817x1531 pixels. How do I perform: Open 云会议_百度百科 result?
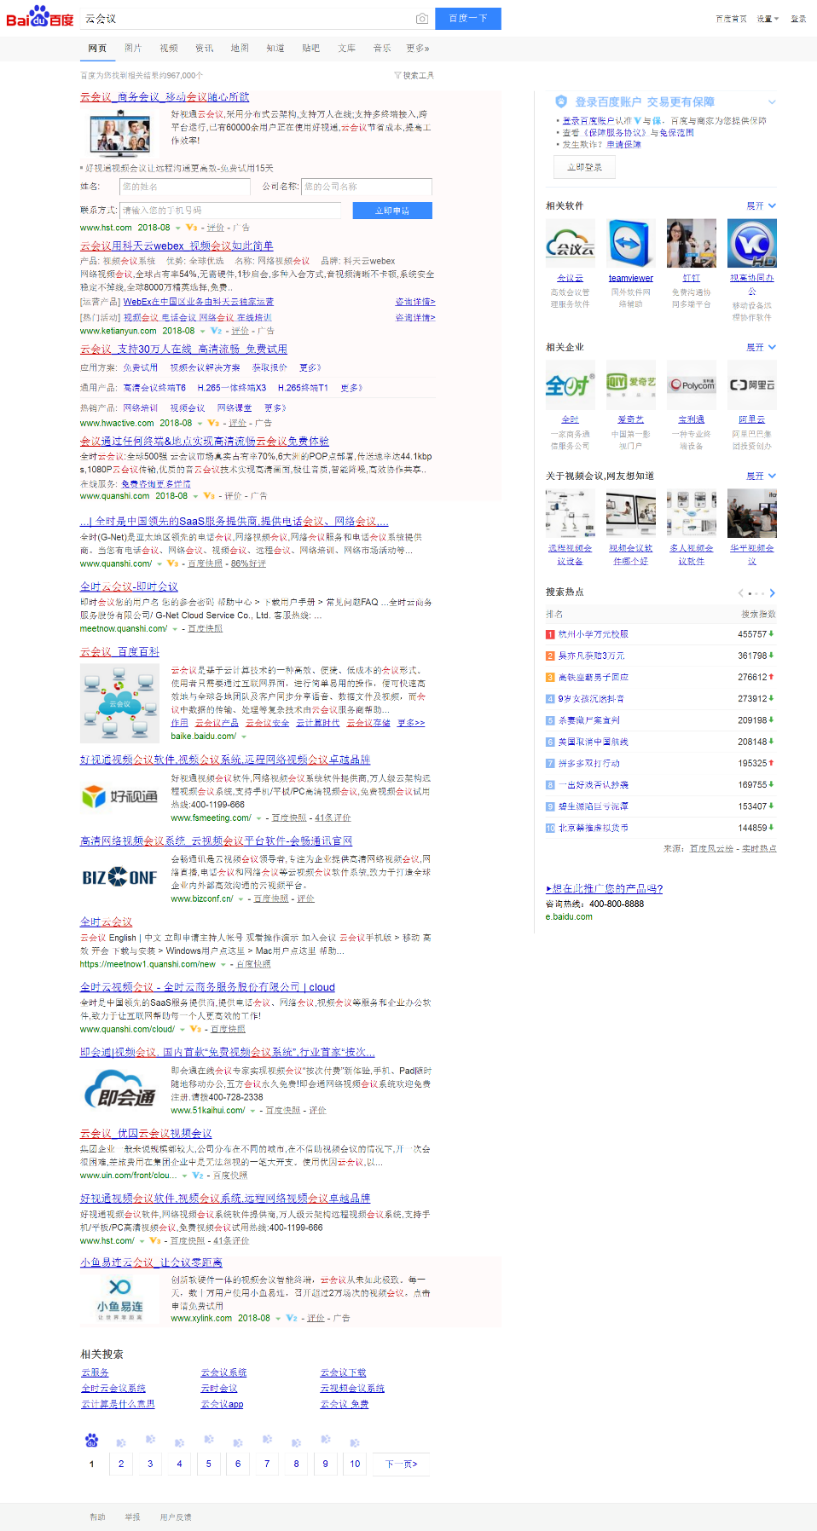120,651
